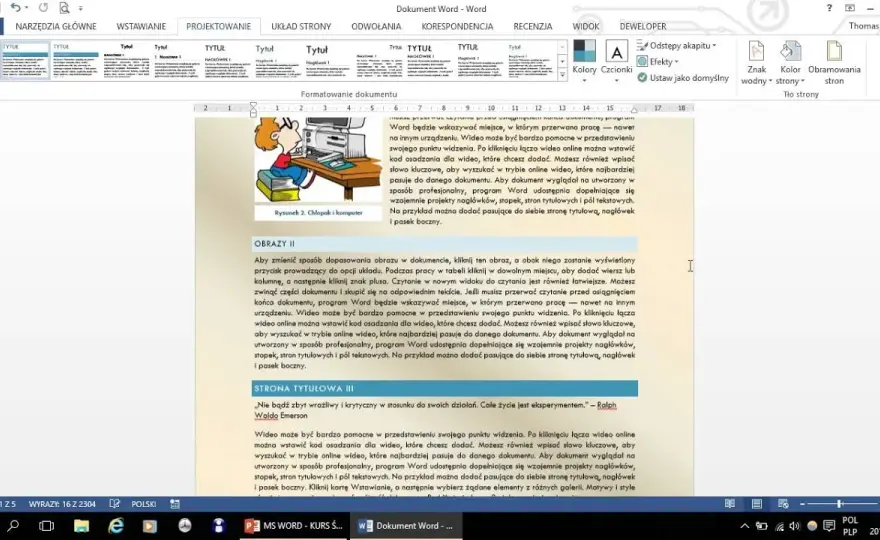Switch to Print Layout view
Viewport: 880px width, 540px height.
click(x=757, y=504)
